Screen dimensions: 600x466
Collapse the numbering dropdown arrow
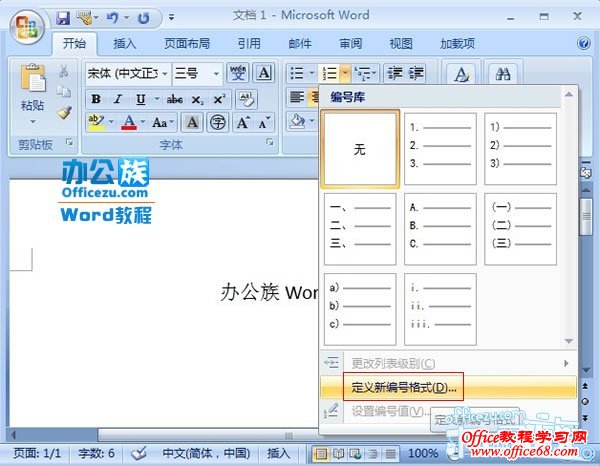pyautogui.click(x=345, y=73)
